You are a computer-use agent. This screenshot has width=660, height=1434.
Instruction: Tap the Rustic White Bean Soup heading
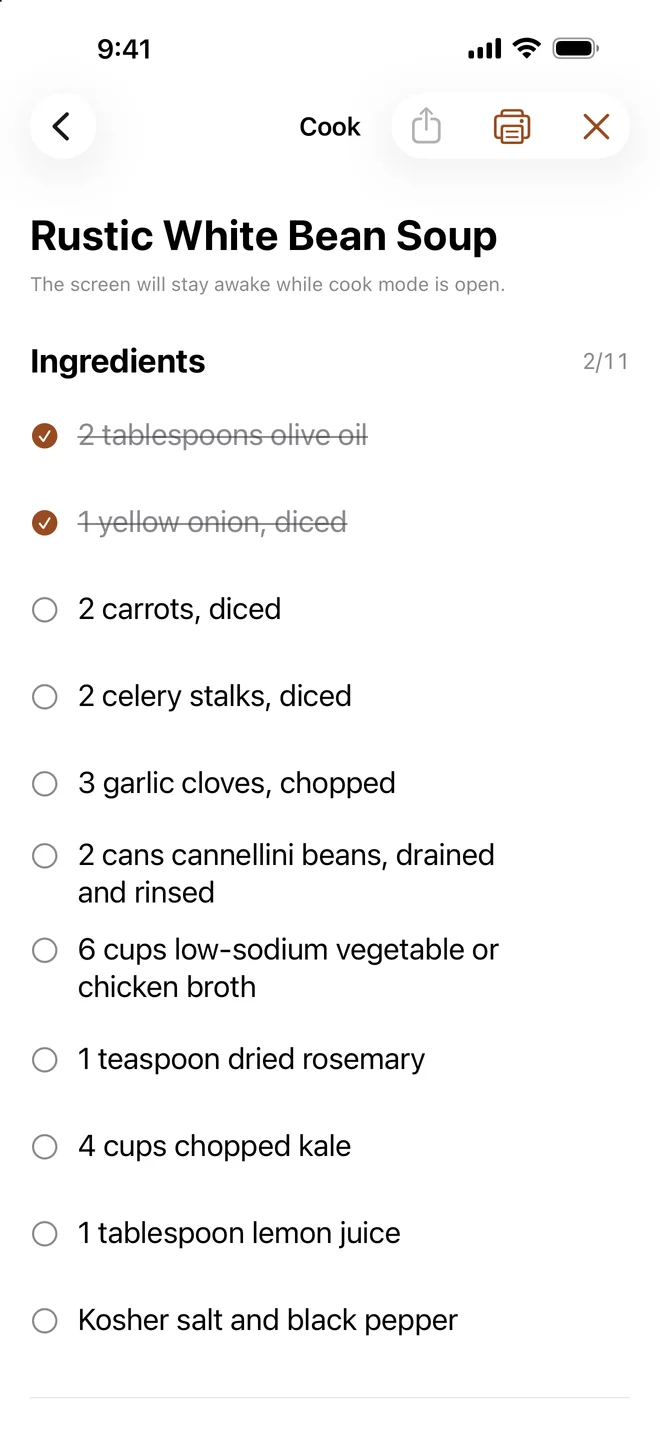[x=264, y=236]
